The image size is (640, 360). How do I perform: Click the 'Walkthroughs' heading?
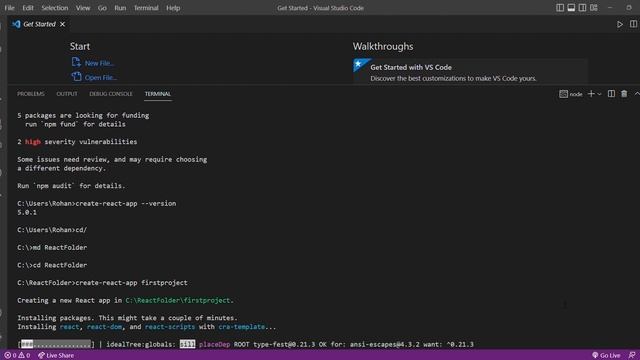[x=383, y=46]
